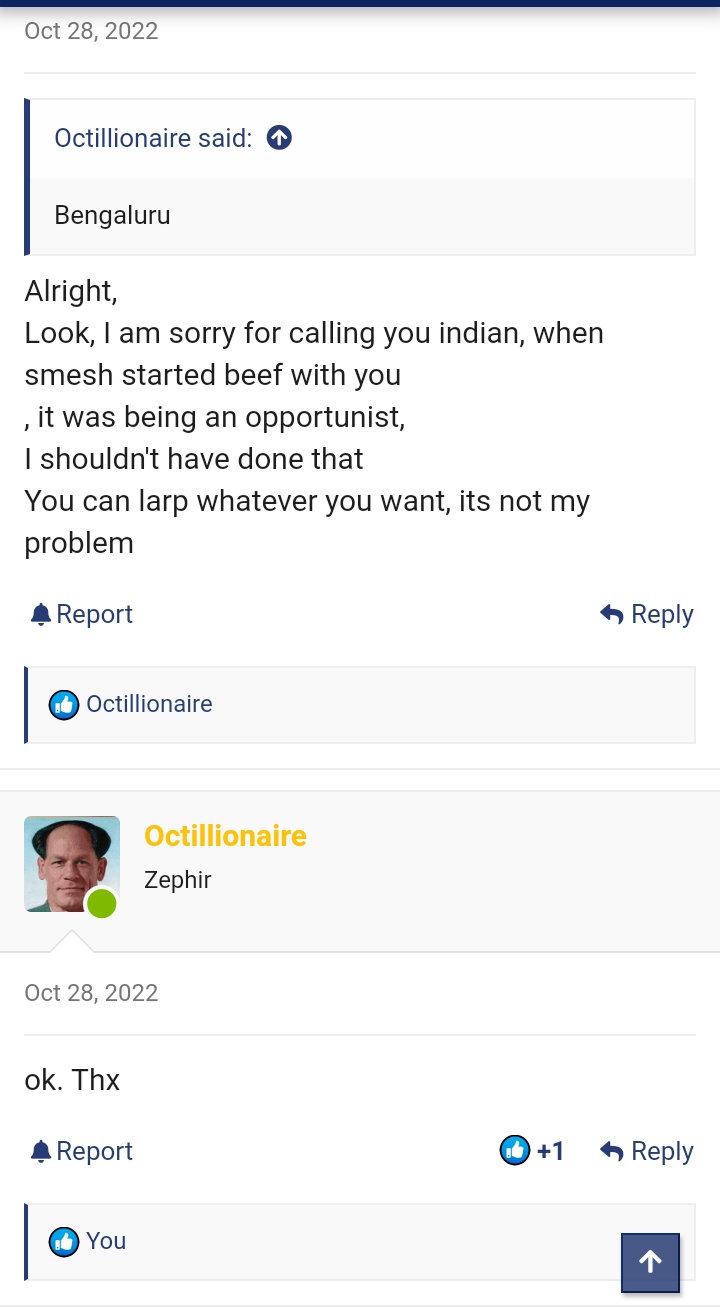720x1307 pixels.
Task: Reply to the "Alright, Look" apology post
Action: pos(647,614)
